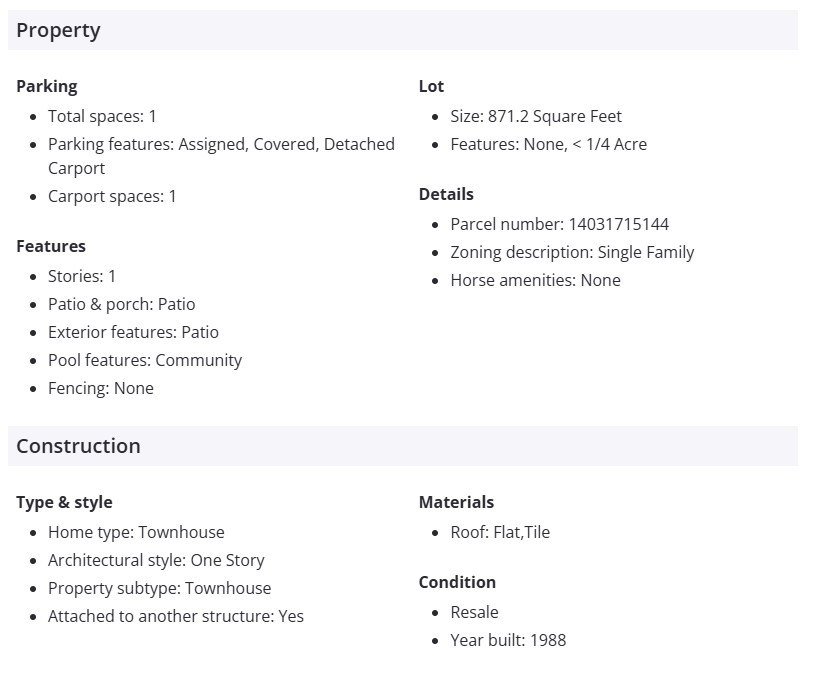Click the Lot subsection heading

pos(431,86)
